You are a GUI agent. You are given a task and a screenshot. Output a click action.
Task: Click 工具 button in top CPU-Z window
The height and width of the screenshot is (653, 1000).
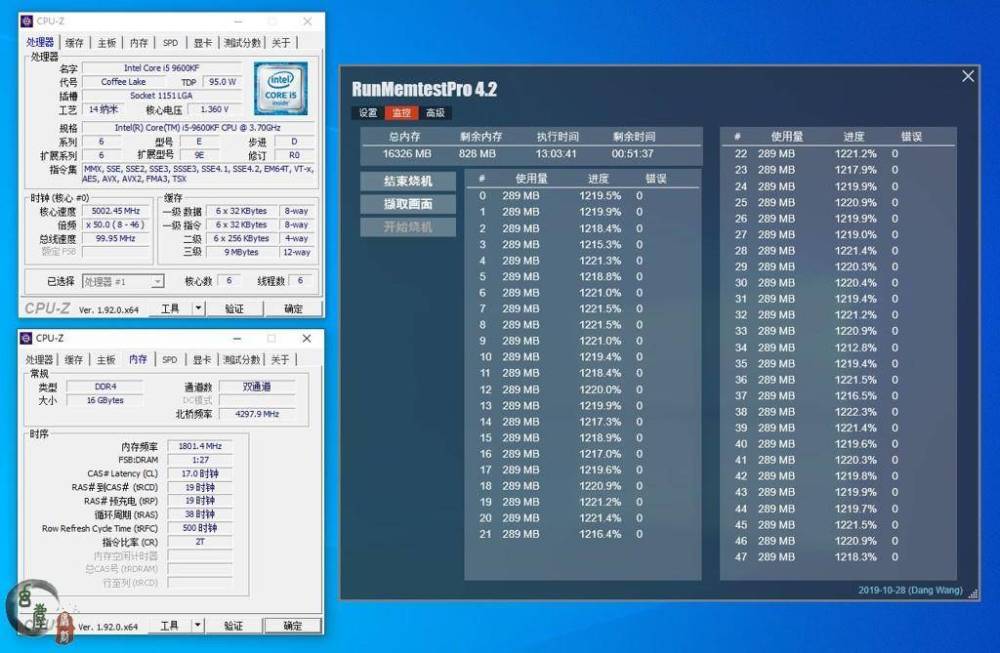click(170, 309)
